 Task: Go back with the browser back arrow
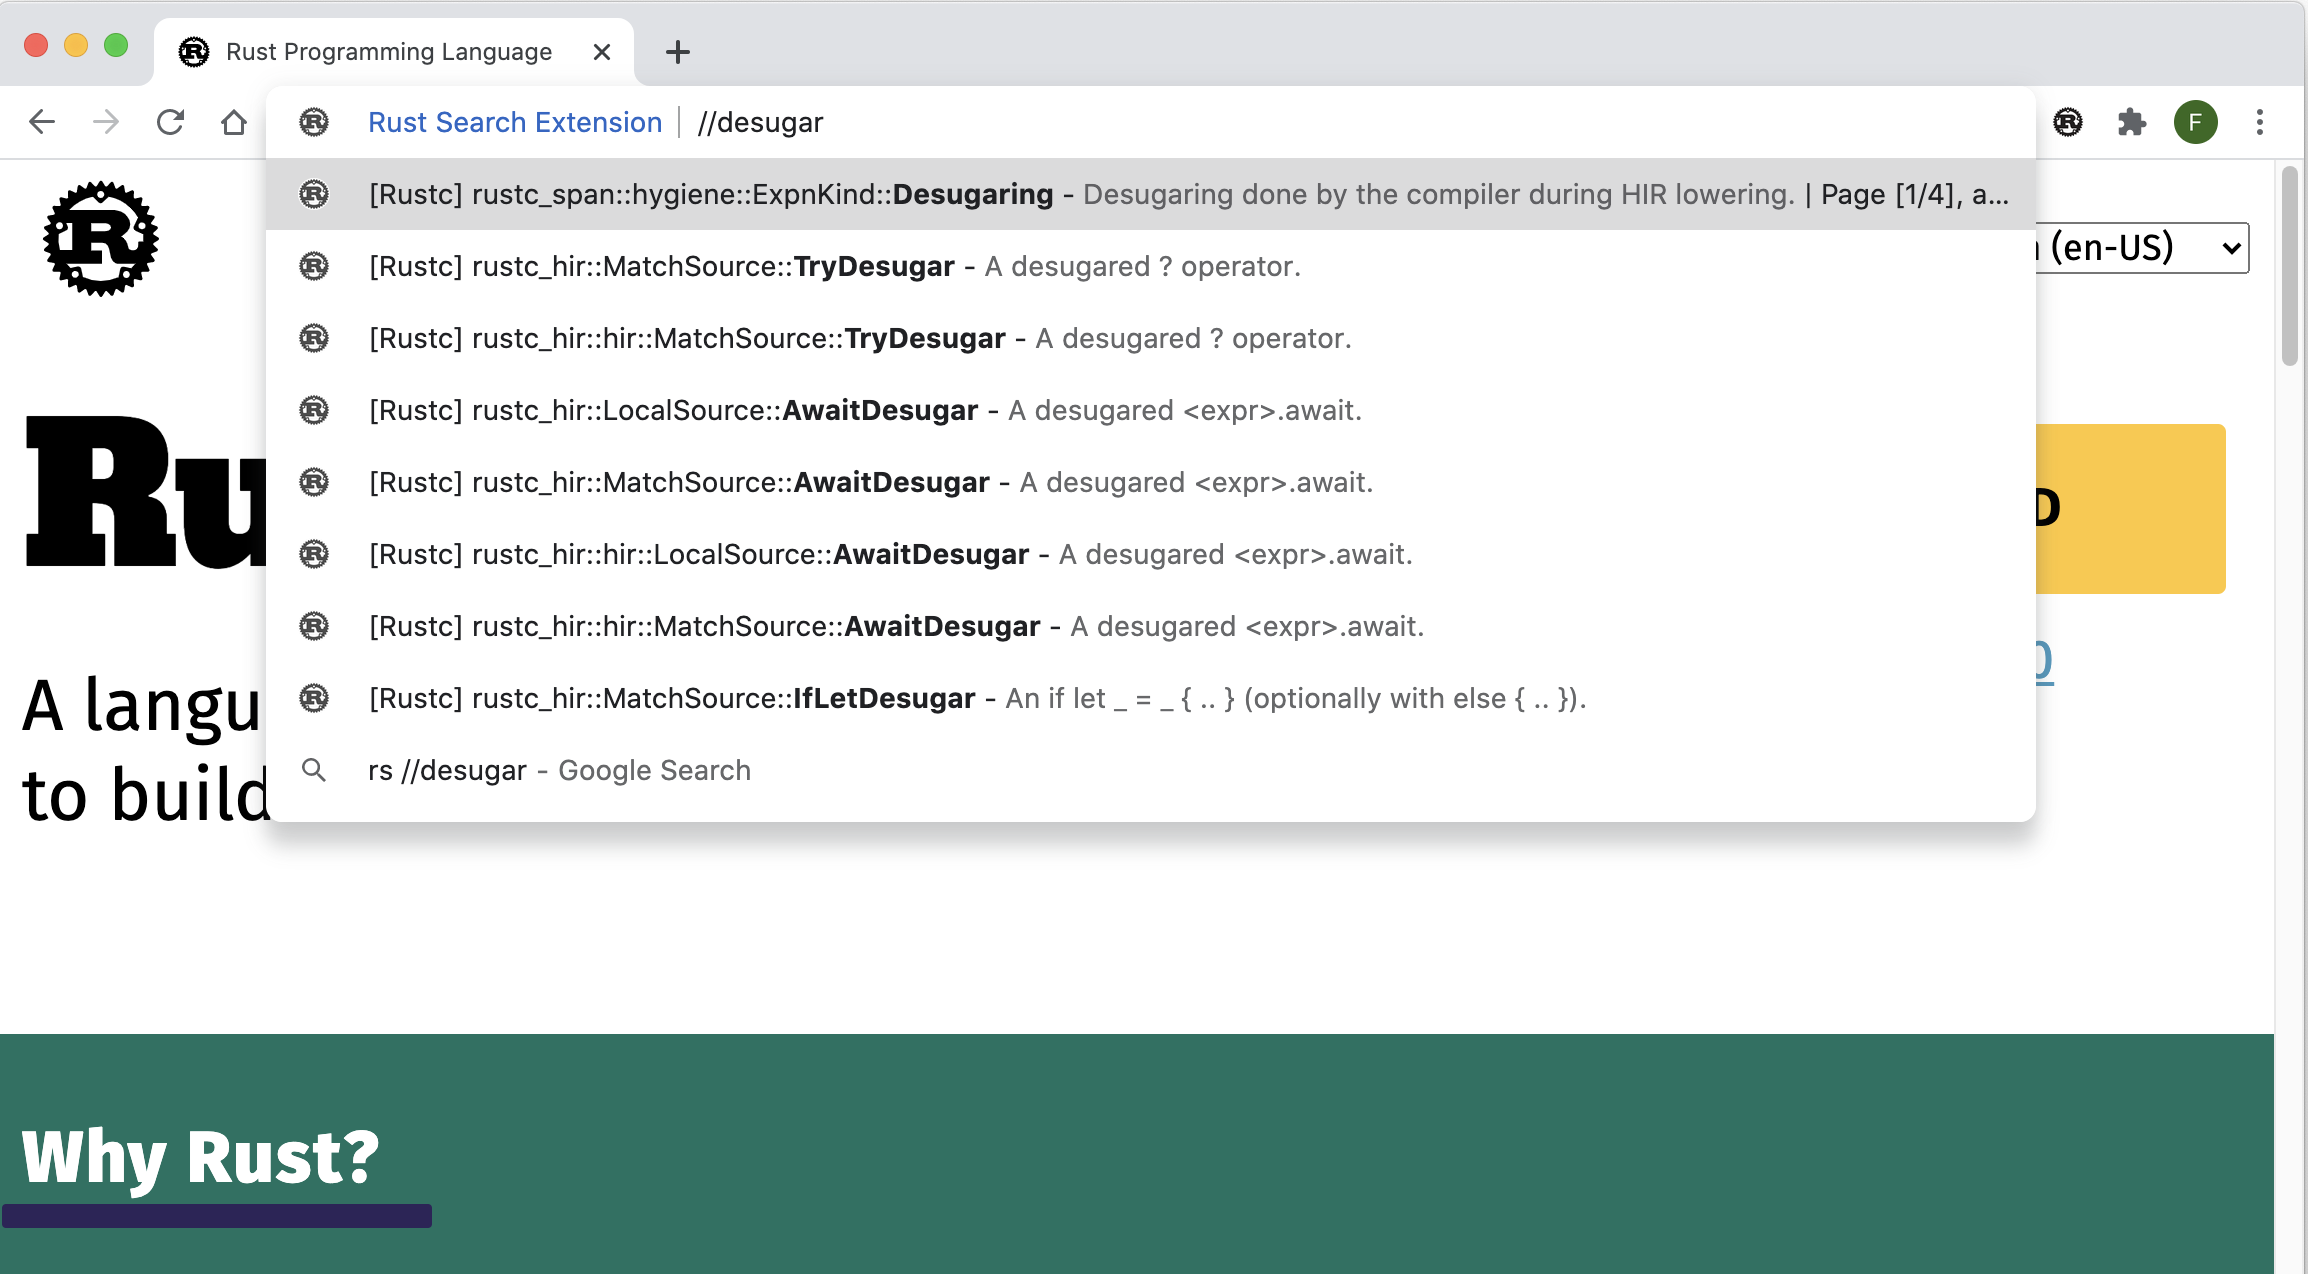[42, 122]
